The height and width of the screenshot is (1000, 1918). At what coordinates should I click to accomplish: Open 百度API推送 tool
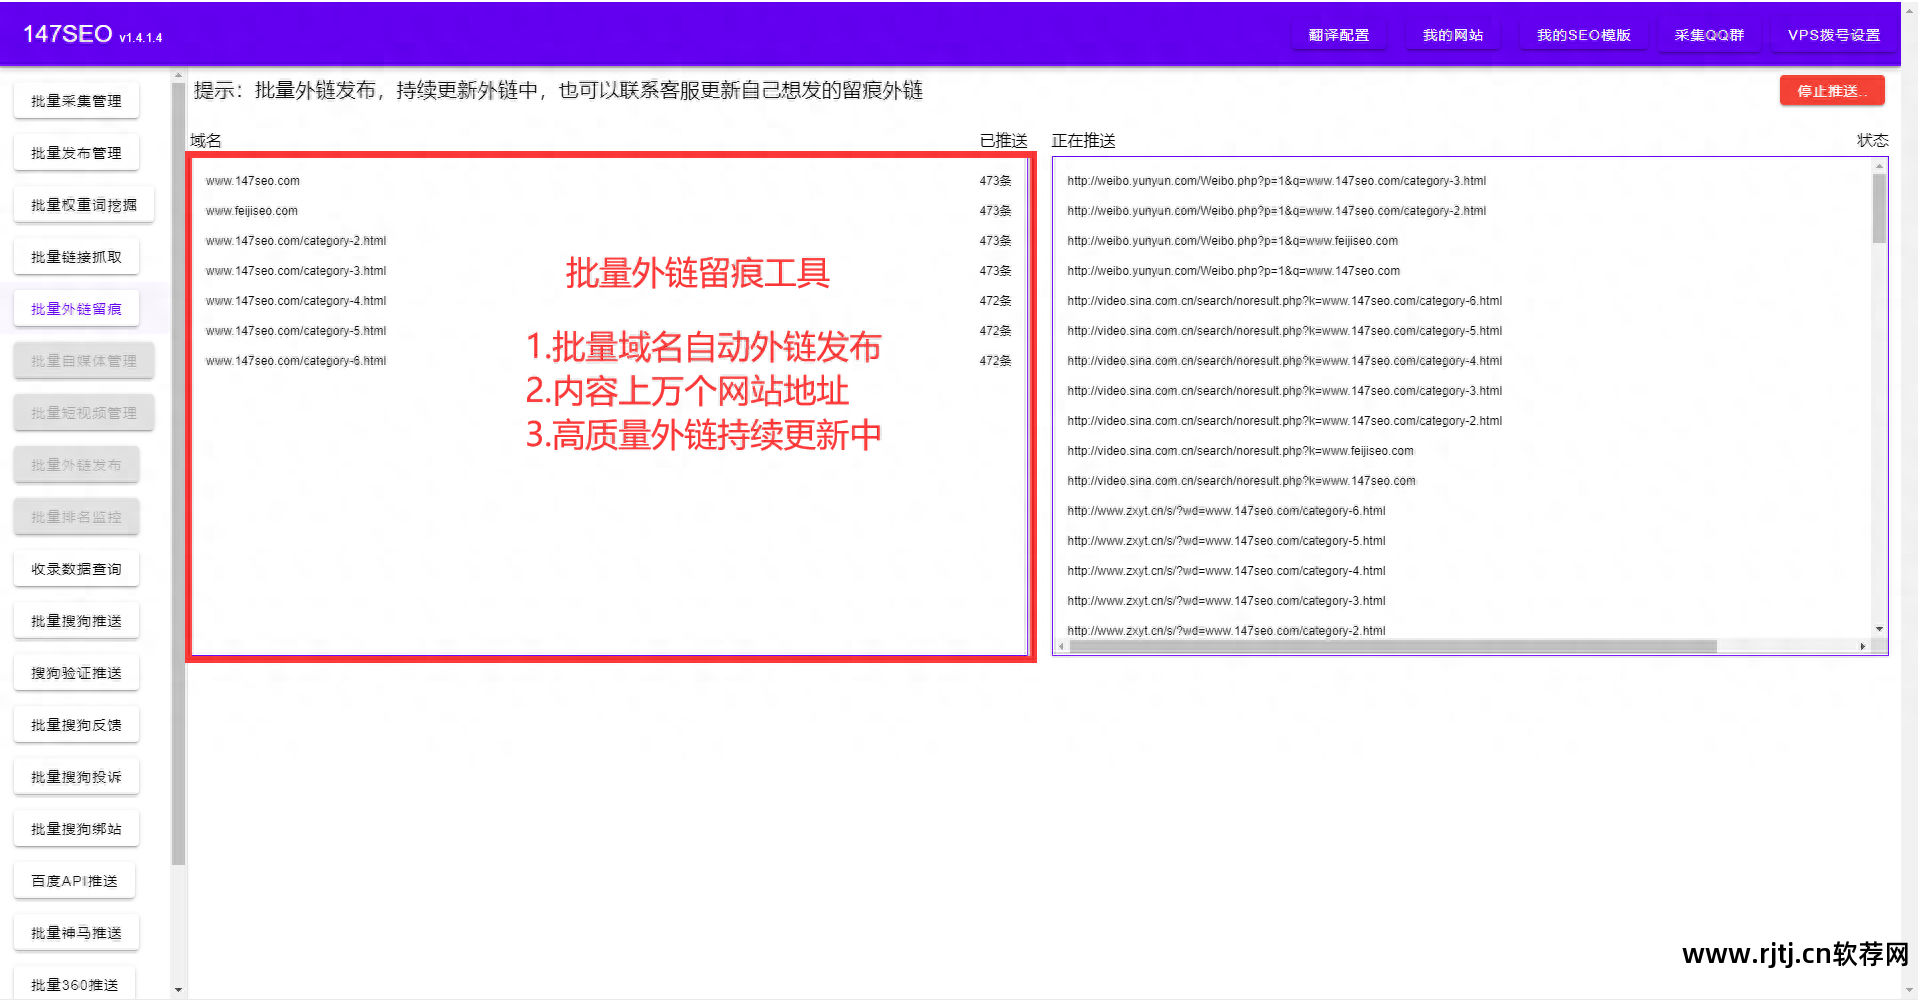[x=74, y=880]
